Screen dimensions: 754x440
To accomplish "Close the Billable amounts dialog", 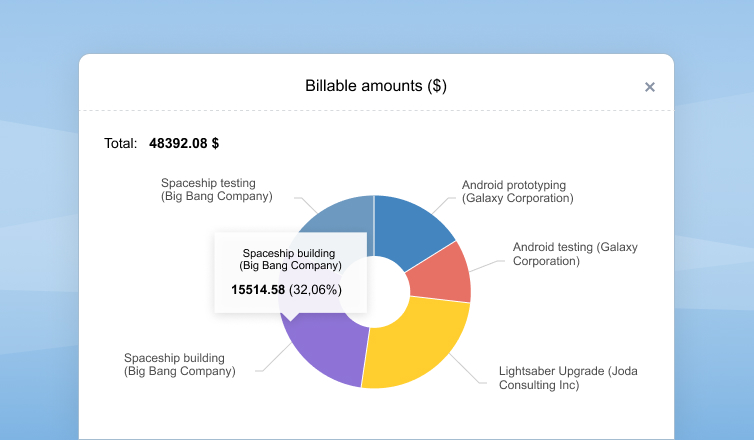I will (x=650, y=87).
